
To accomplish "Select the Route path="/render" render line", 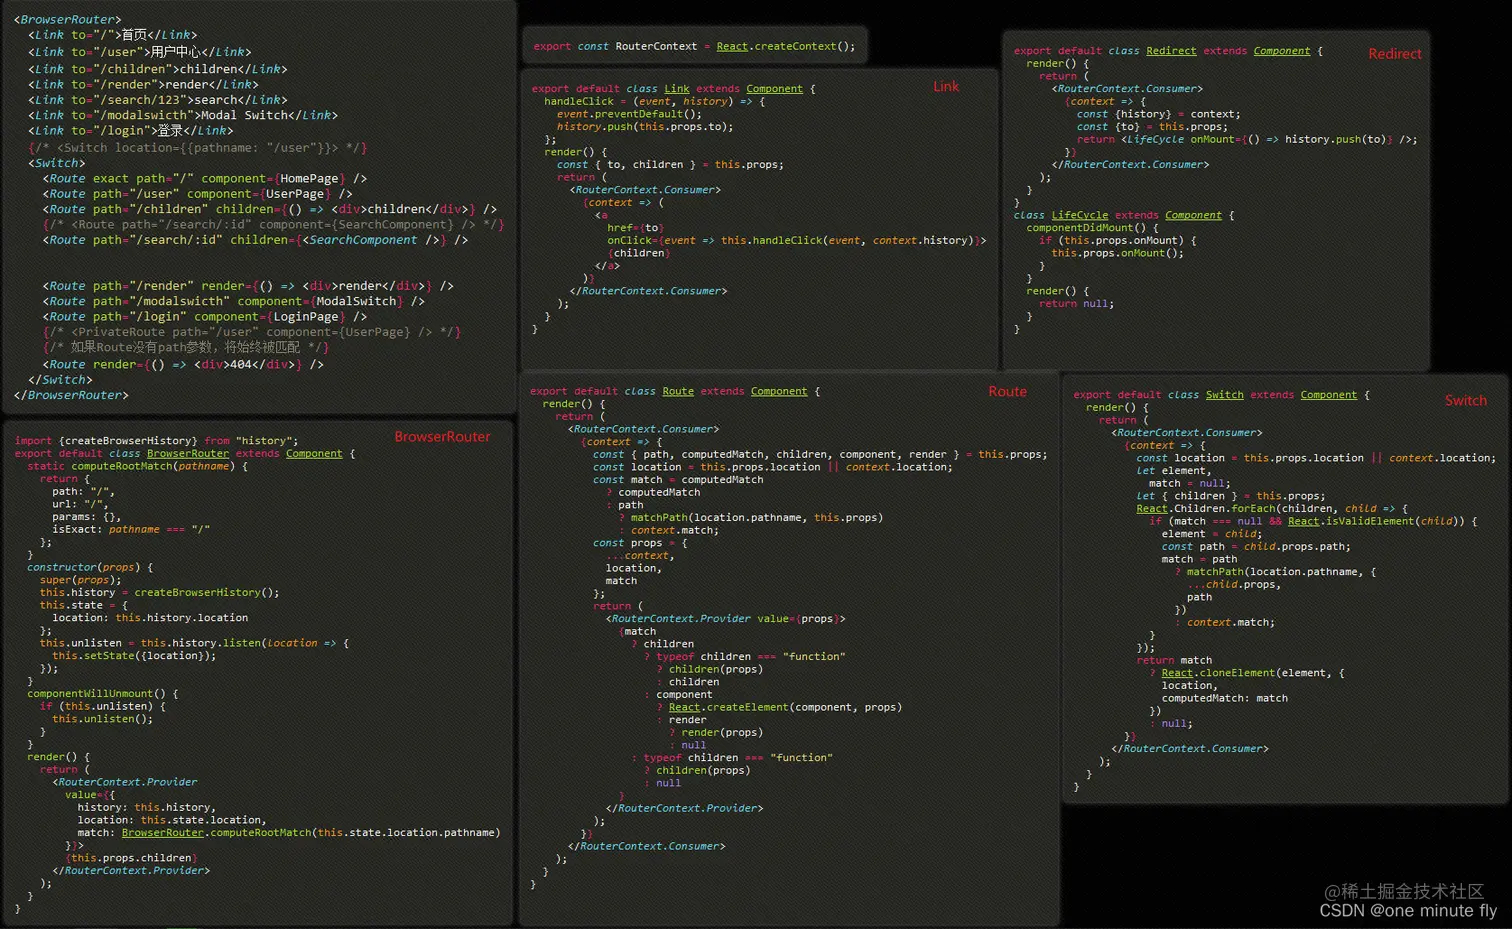I will (248, 286).
